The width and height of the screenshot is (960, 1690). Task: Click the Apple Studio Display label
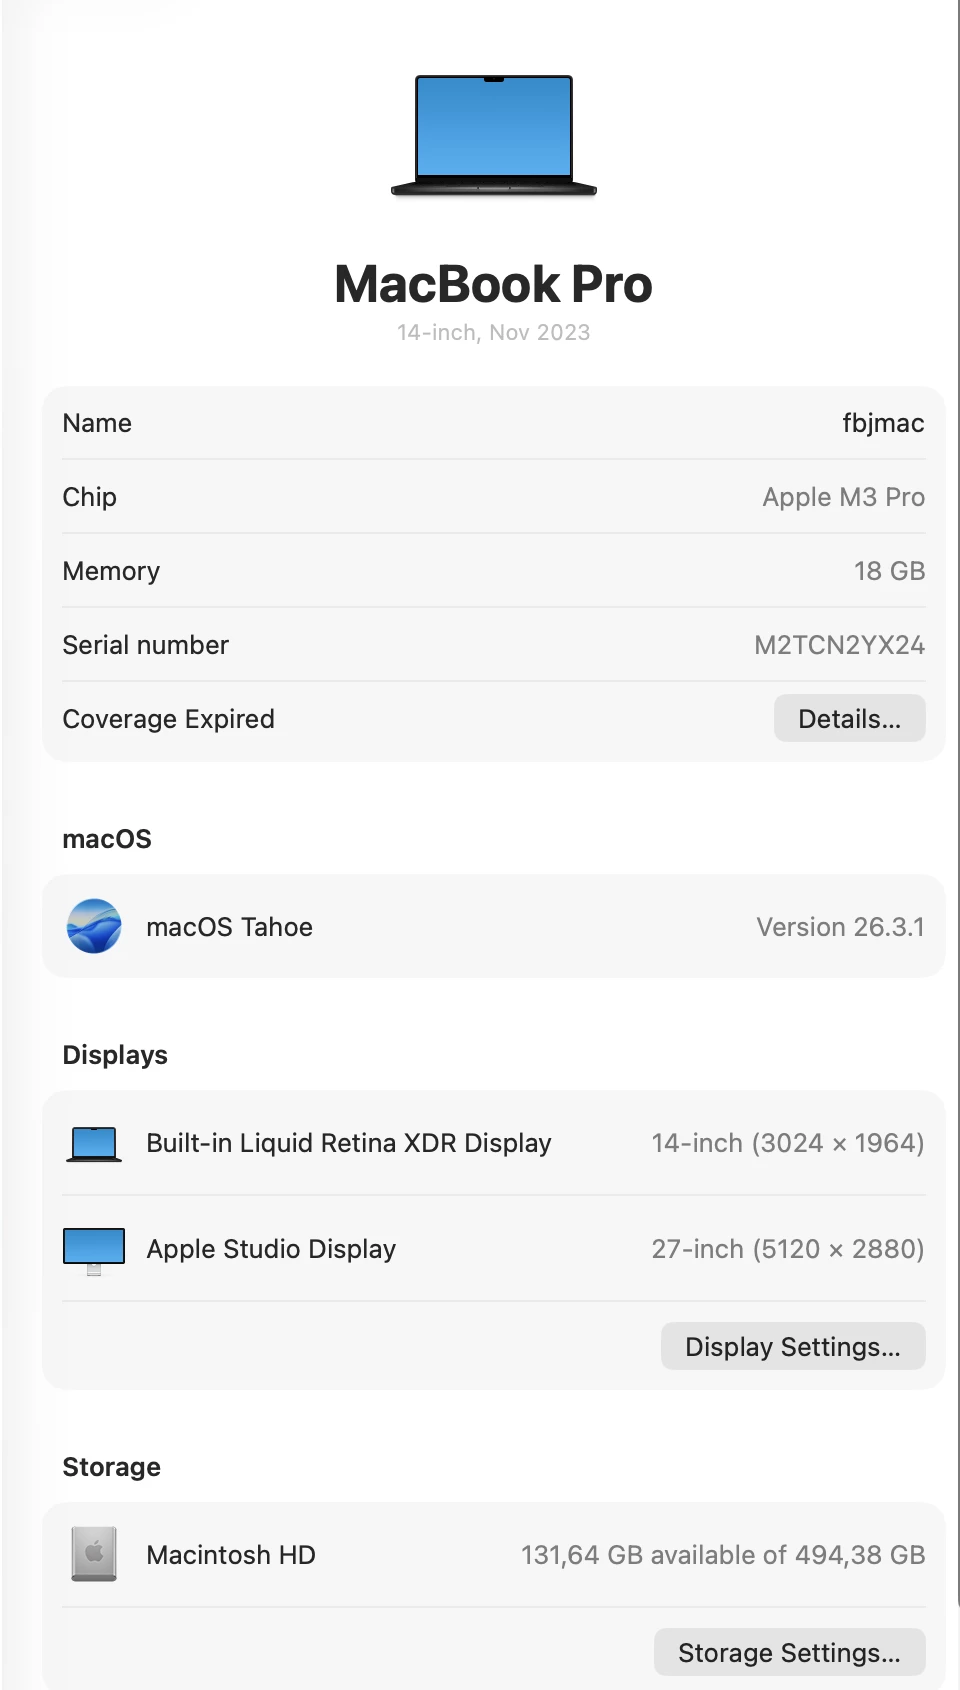coord(271,1249)
